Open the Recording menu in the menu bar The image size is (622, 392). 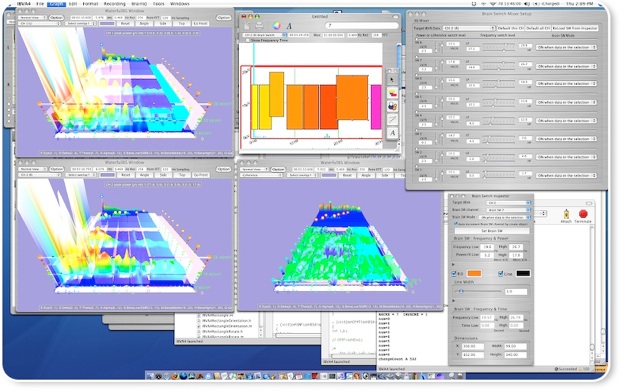pyautogui.click(x=114, y=4)
